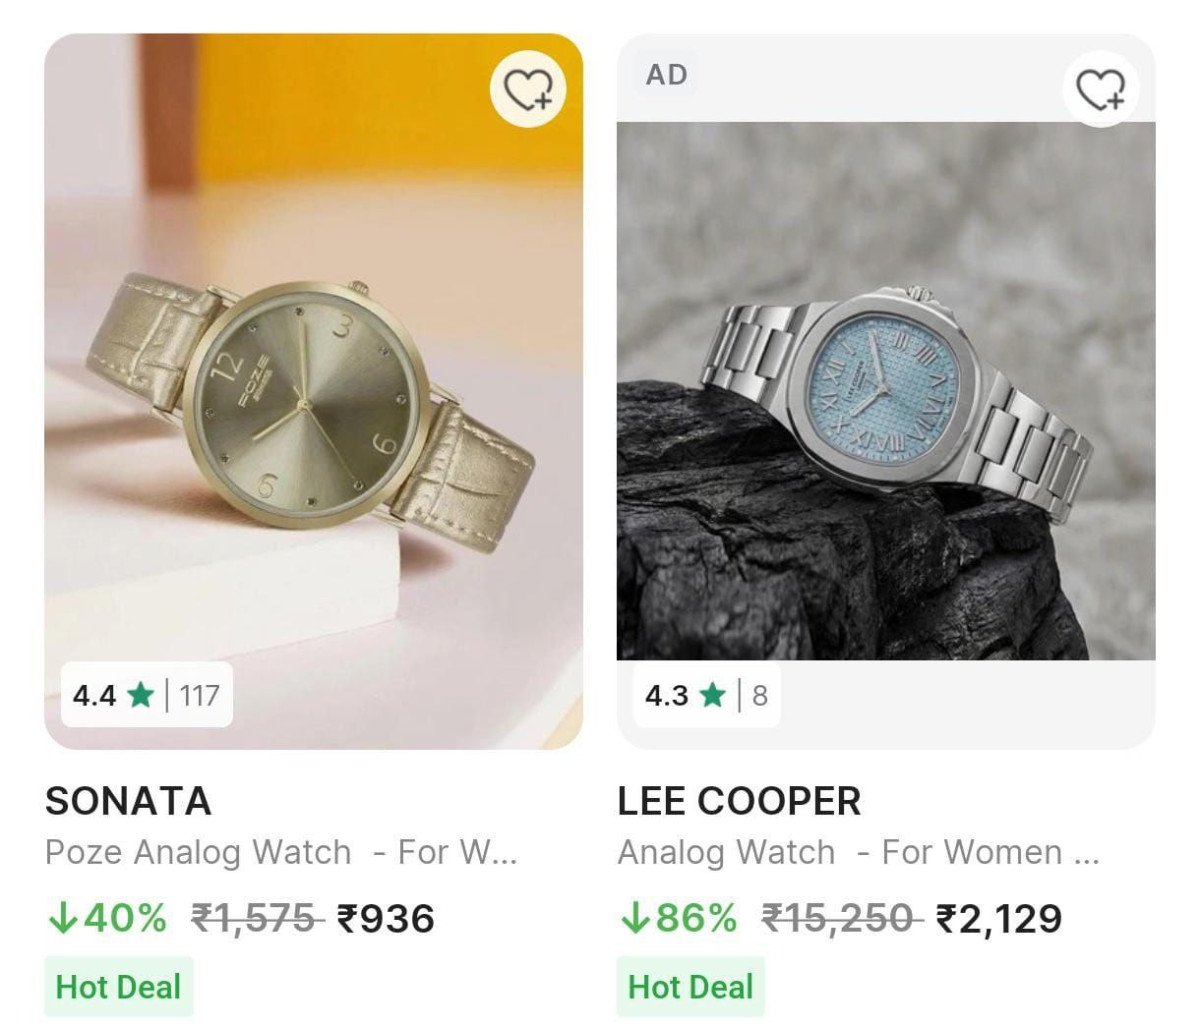The height and width of the screenshot is (1026, 1200).
Task: Click the green star on Sonata rating
Action: click(138, 695)
